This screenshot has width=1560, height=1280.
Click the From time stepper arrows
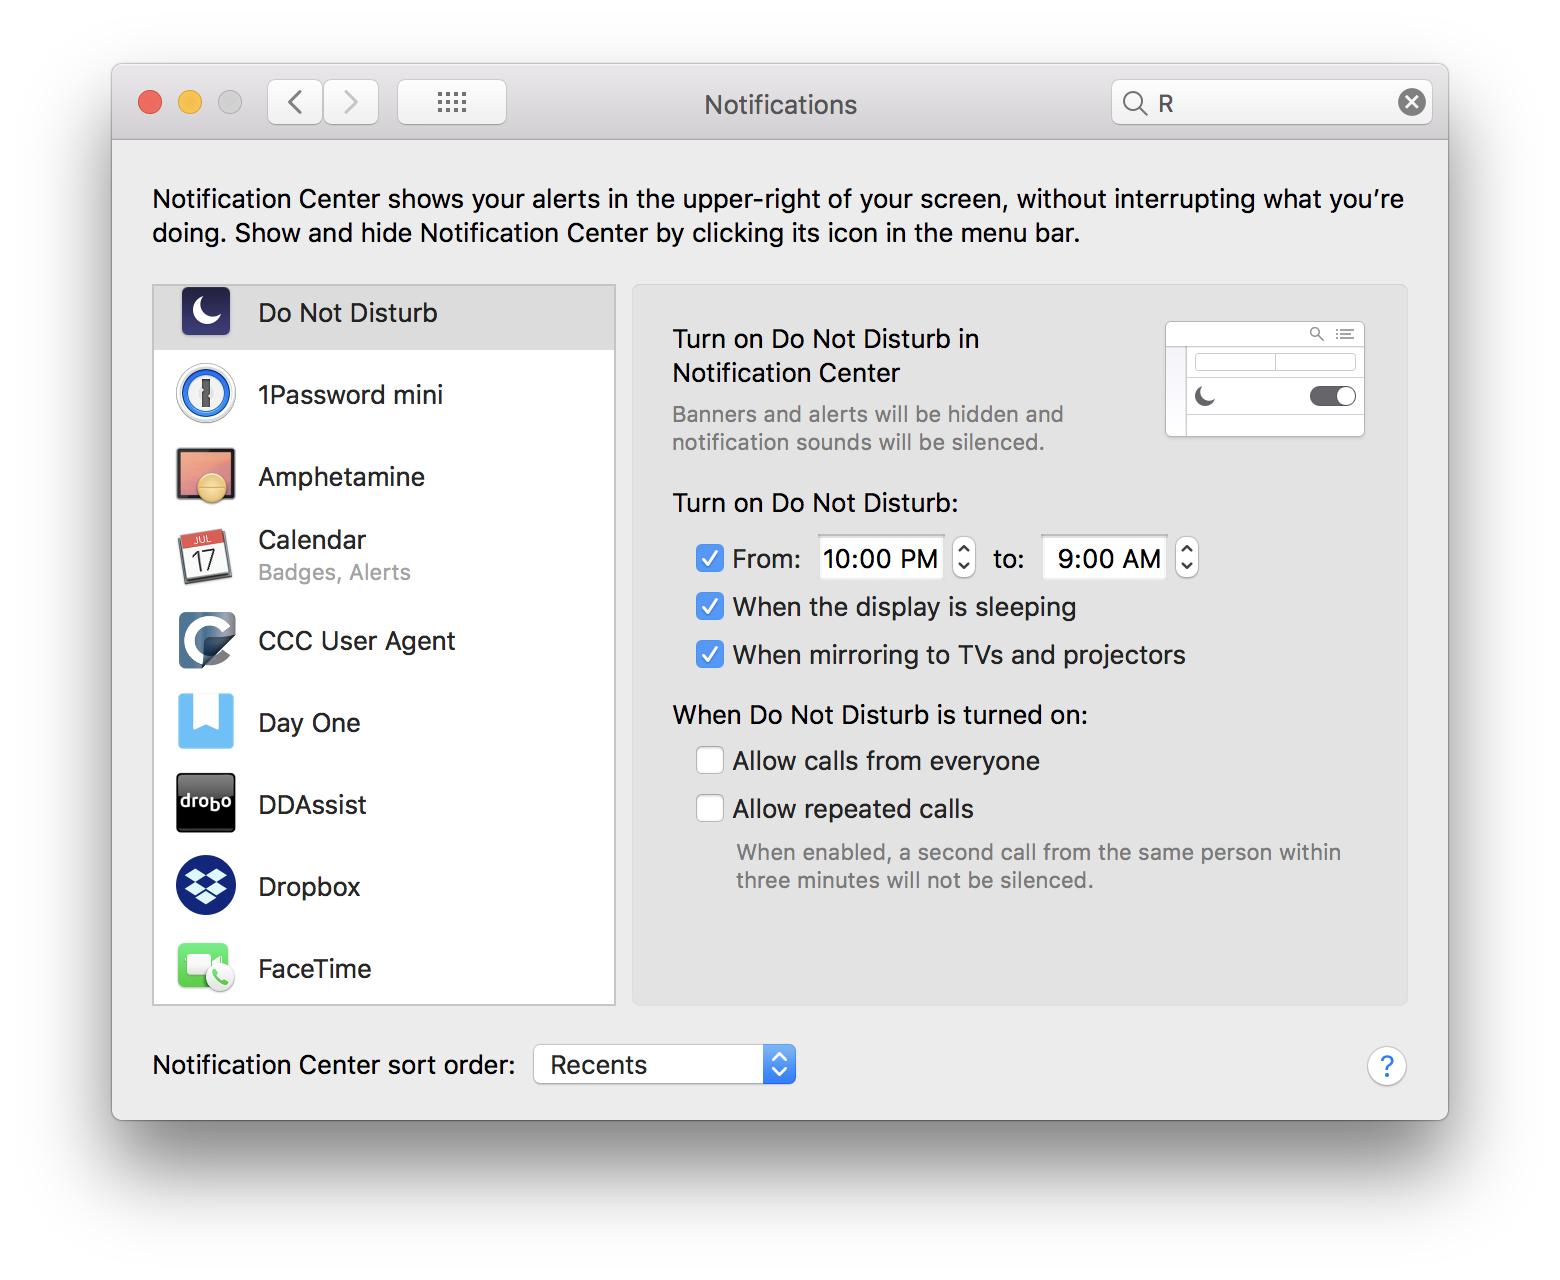tap(964, 557)
